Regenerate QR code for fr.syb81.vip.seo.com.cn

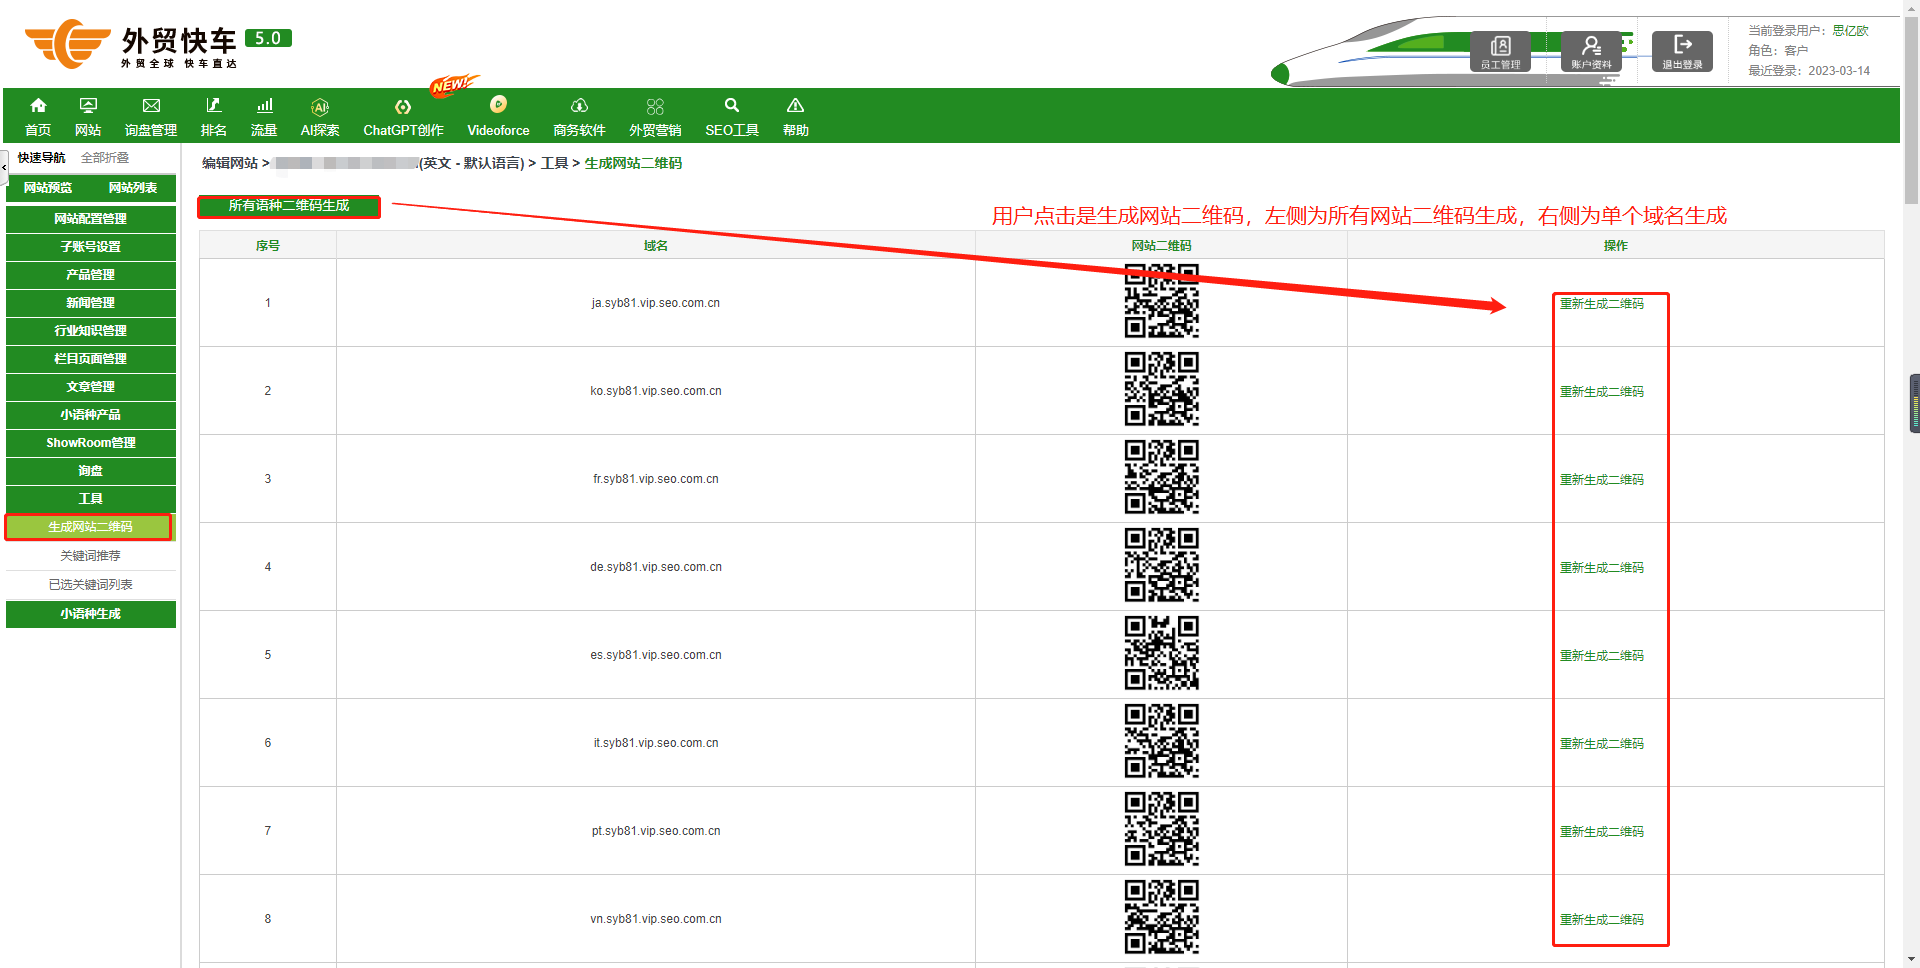click(1601, 480)
